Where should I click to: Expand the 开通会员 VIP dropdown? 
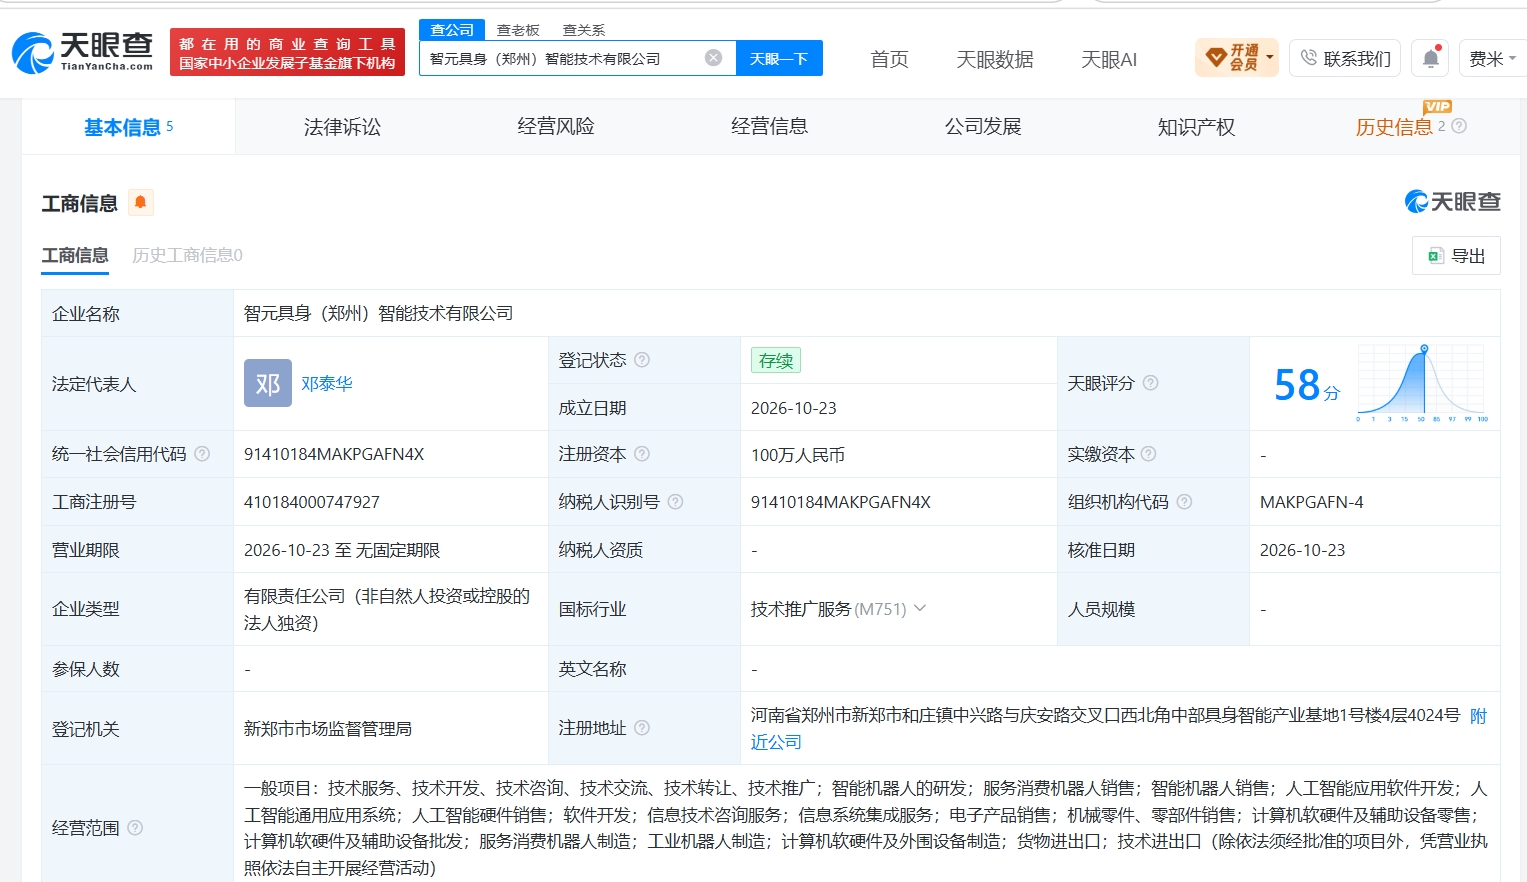click(x=1237, y=58)
